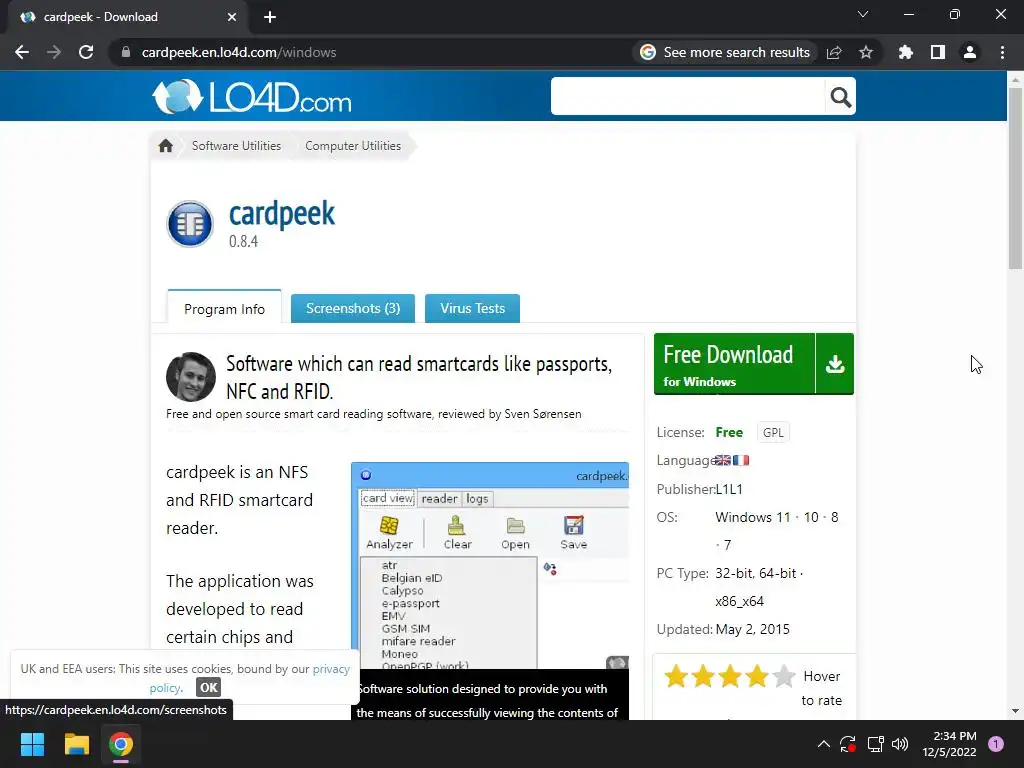Click the reviewer's profile photo
The width and height of the screenshot is (1024, 768).
click(191, 377)
